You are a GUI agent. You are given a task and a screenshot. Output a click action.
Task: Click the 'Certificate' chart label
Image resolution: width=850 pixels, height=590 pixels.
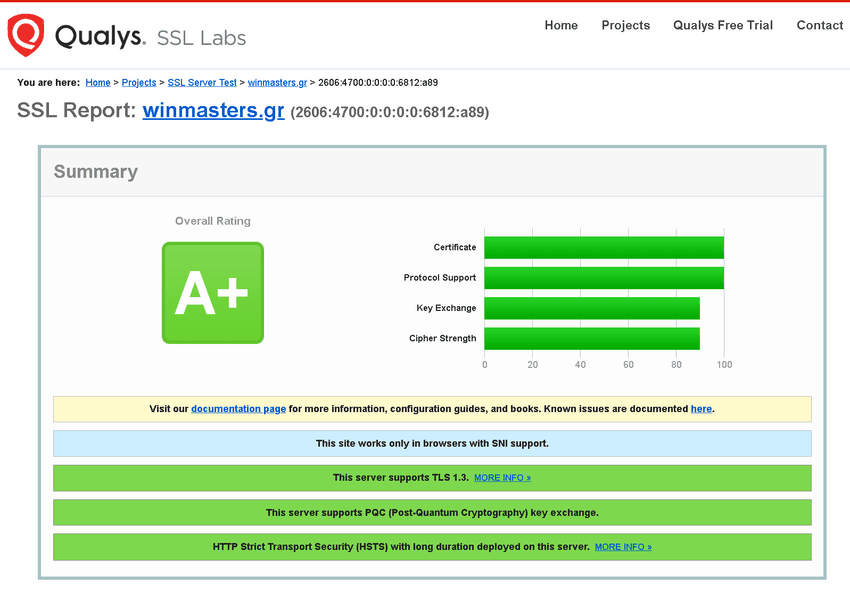click(455, 247)
